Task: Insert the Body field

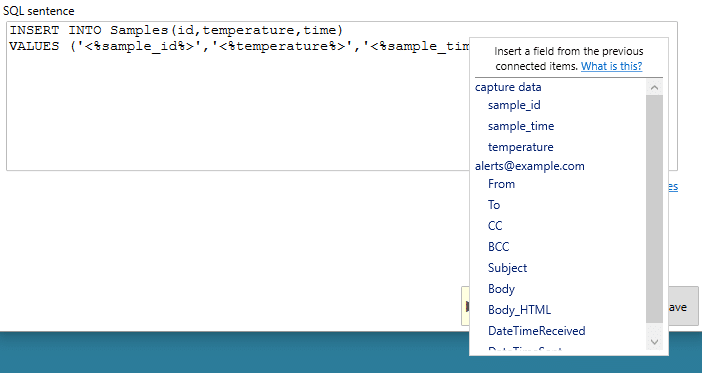Action: [501, 289]
